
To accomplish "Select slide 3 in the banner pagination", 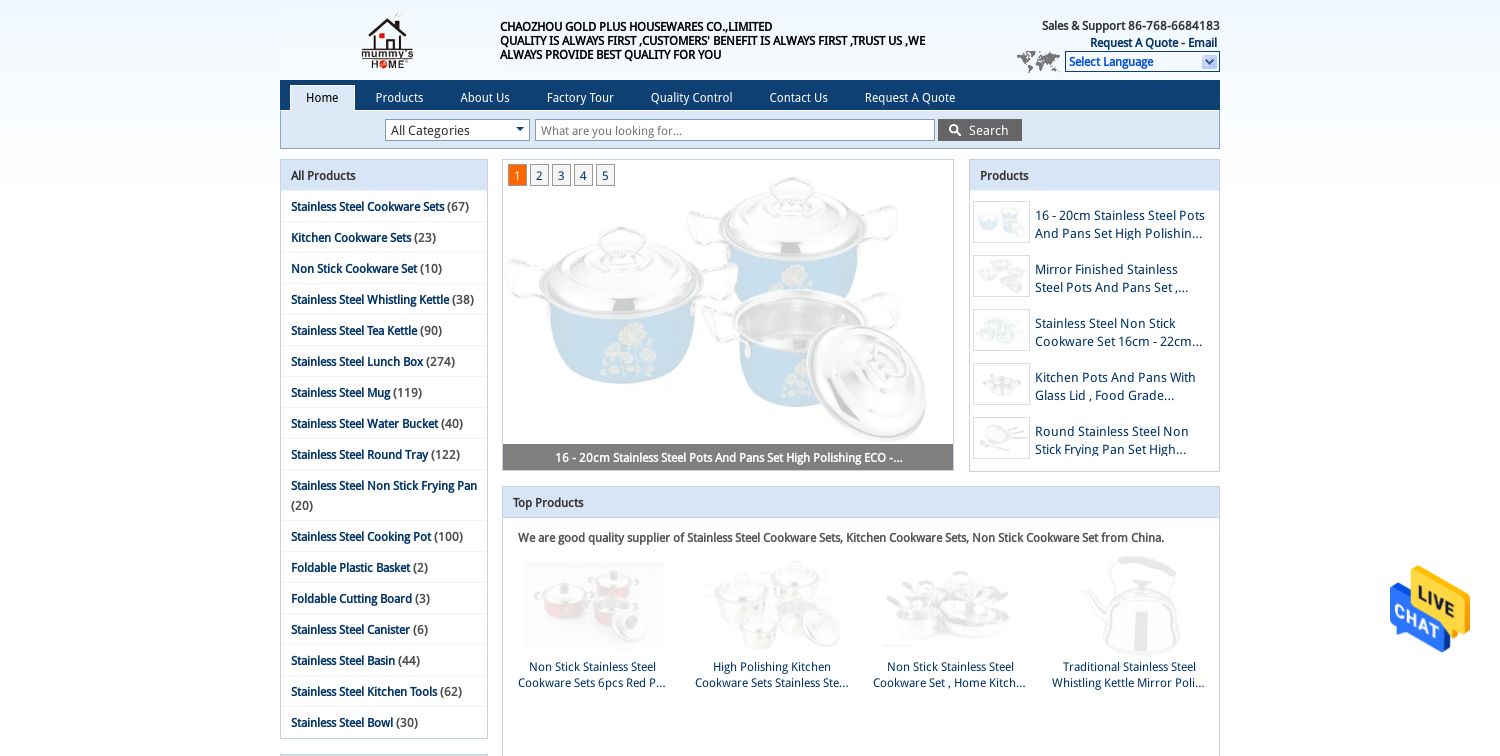I will [x=561, y=175].
